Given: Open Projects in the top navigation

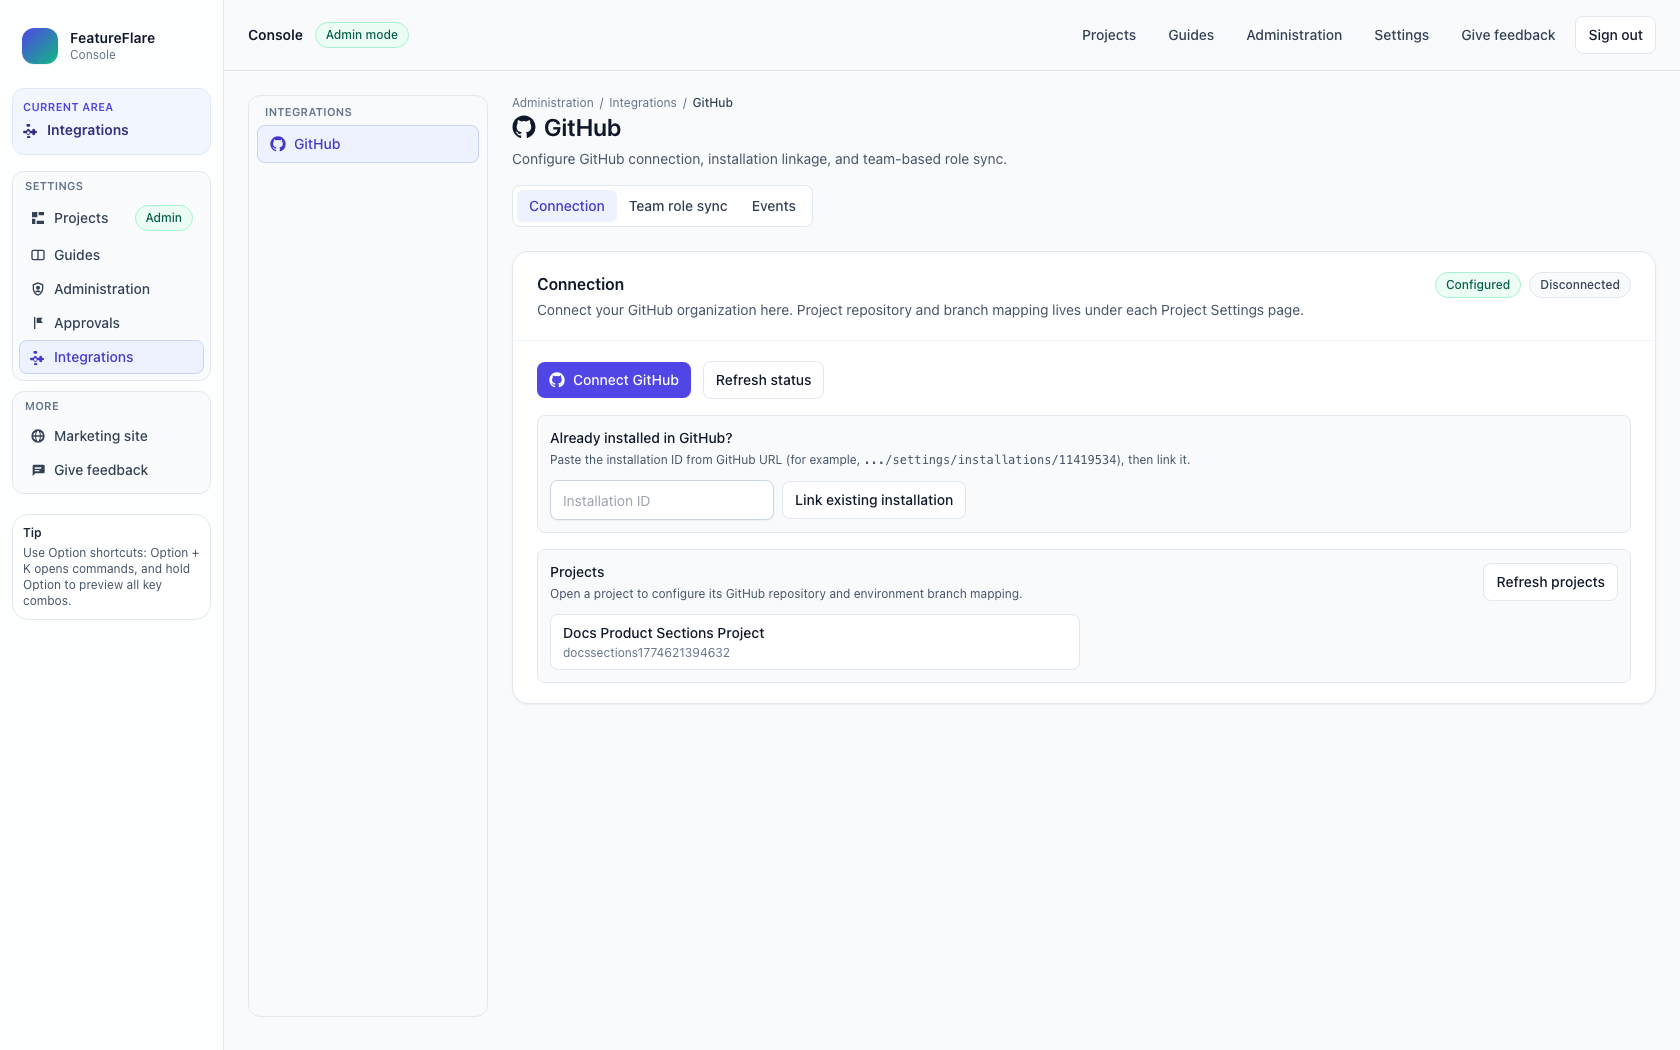Looking at the screenshot, I should (x=1109, y=35).
